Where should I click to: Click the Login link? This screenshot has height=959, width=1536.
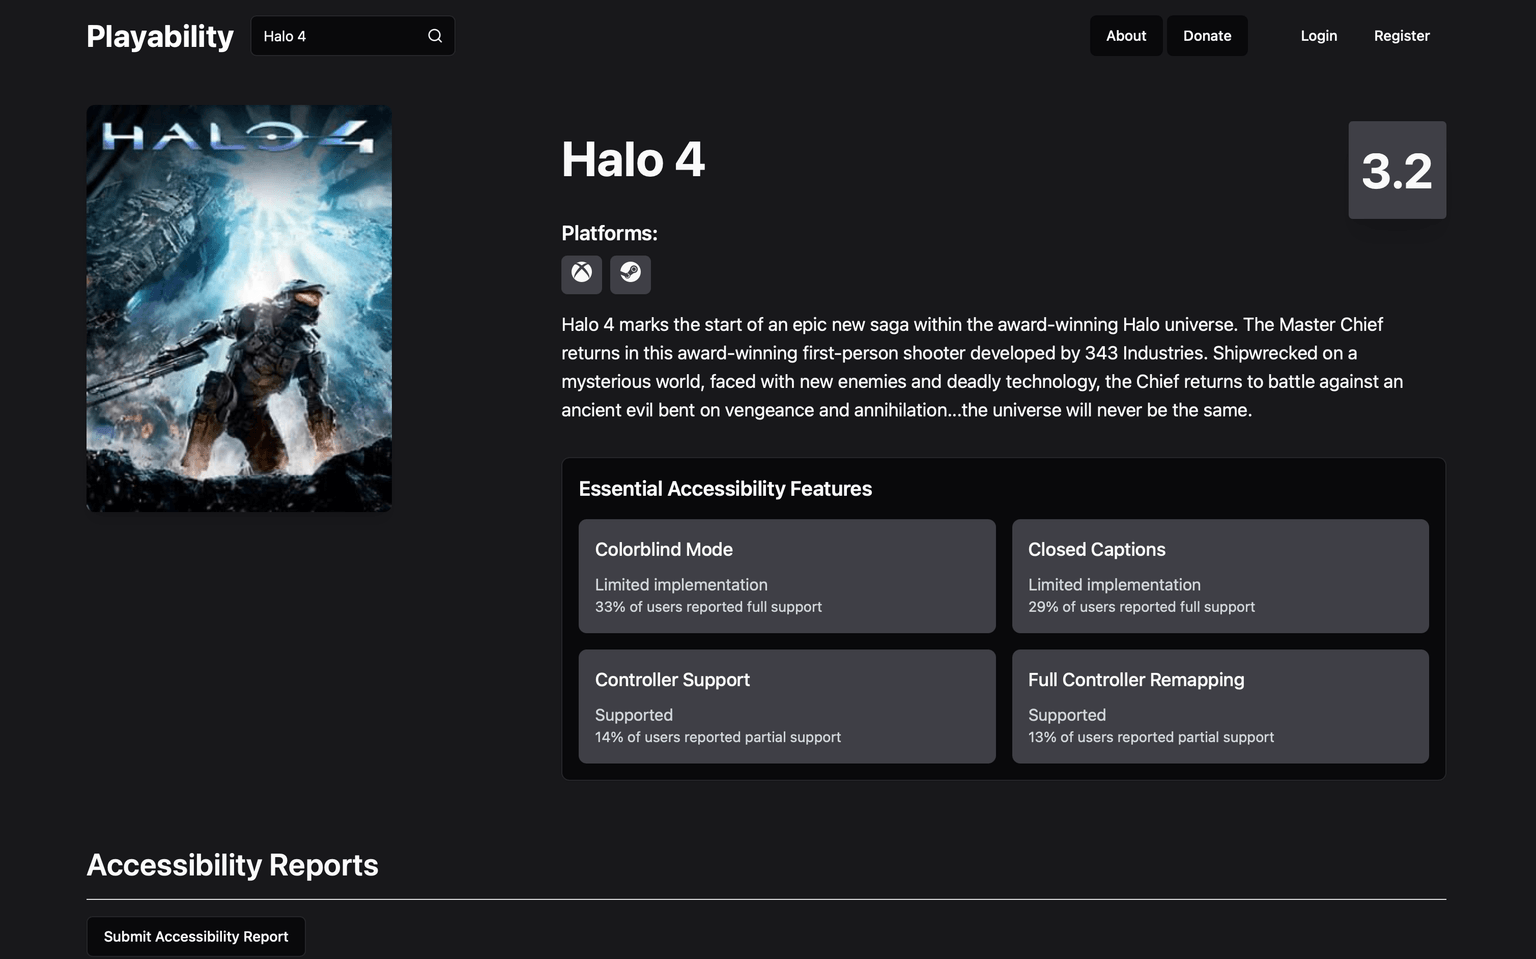point(1318,36)
